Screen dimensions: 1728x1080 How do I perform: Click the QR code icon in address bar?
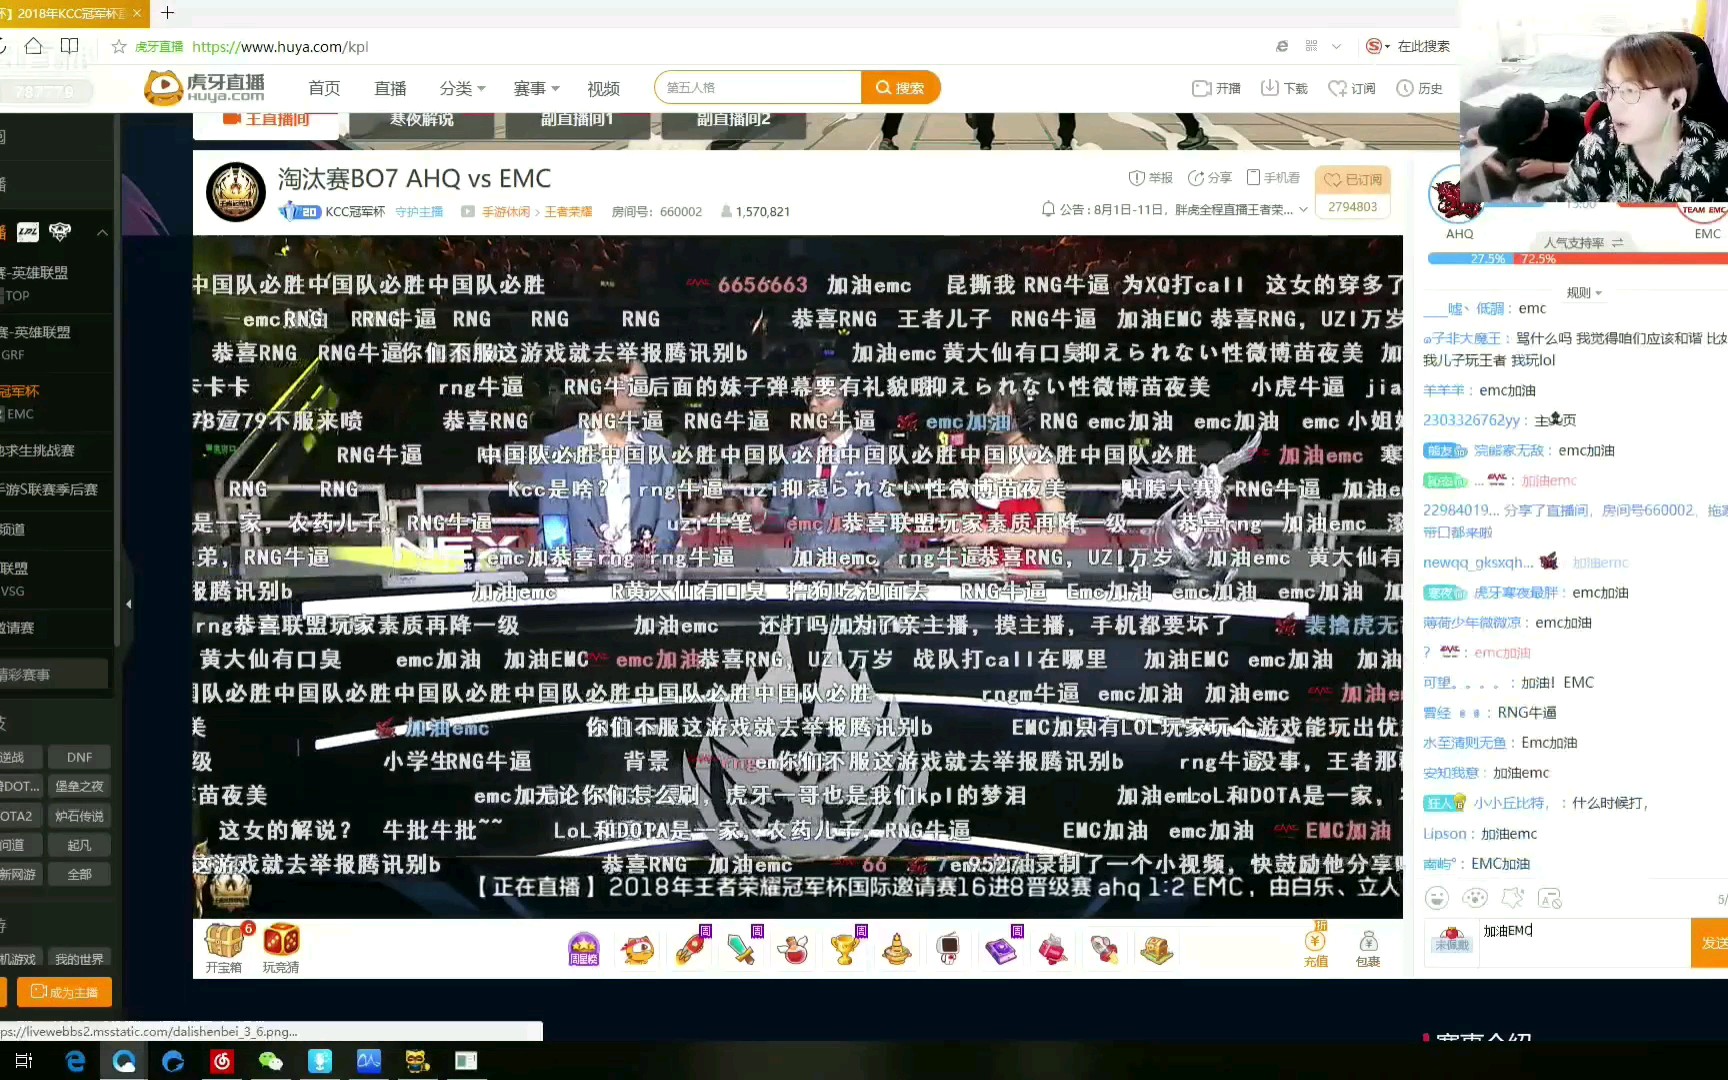point(1311,46)
